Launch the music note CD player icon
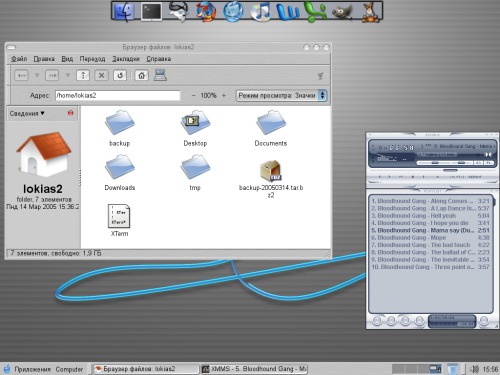The image size is (500, 375). click(260, 12)
